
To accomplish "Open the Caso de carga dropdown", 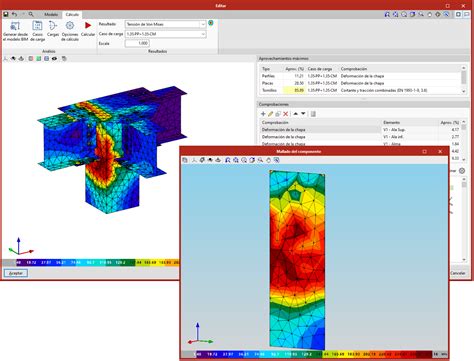I will coord(165,34).
